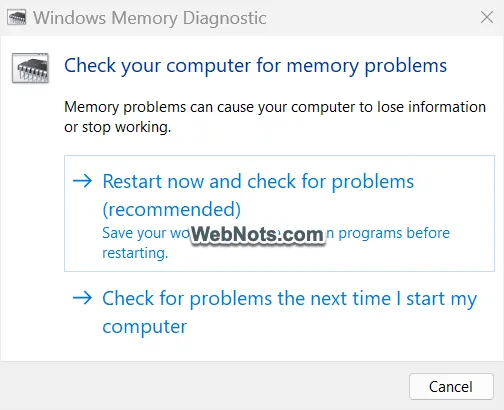Click the word computer in the second option
The width and height of the screenshot is (504, 410).
(x=145, y=327)
